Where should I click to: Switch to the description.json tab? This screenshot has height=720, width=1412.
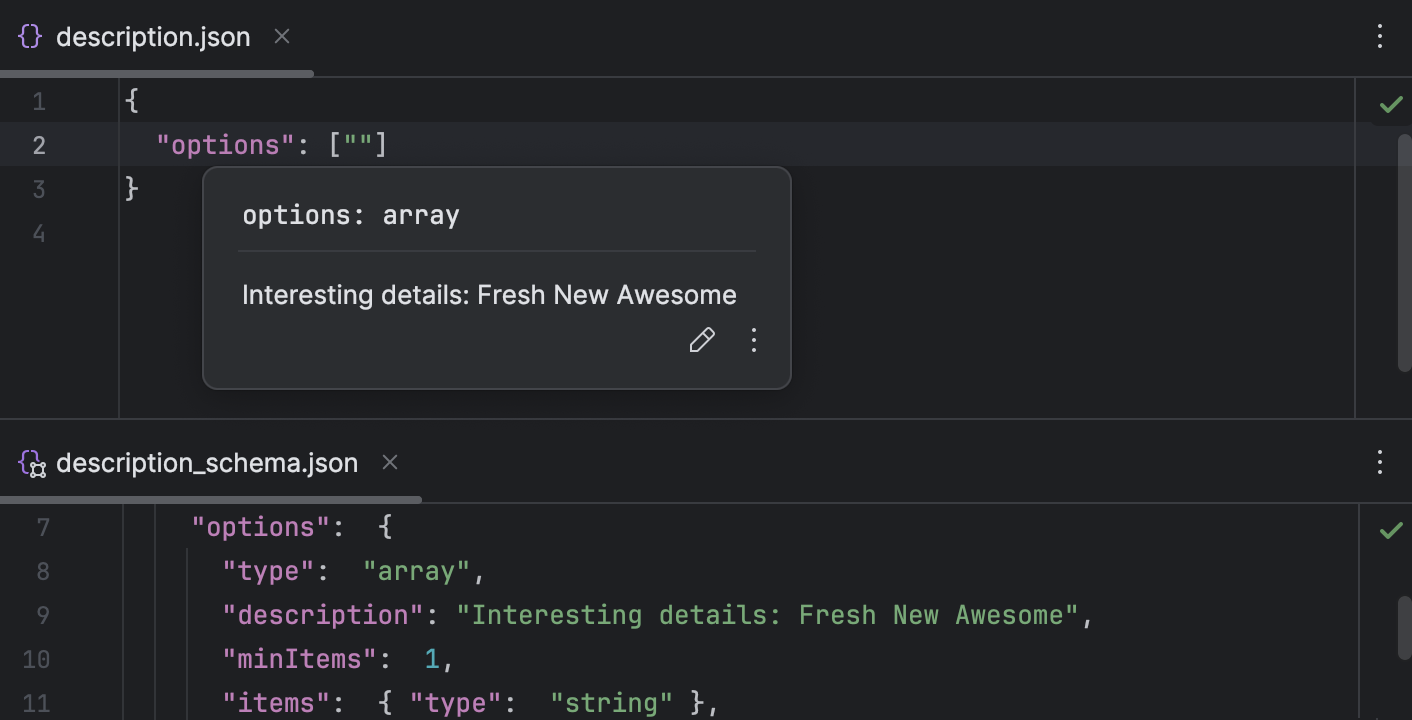pyautogui.click(x=153, y=36)
